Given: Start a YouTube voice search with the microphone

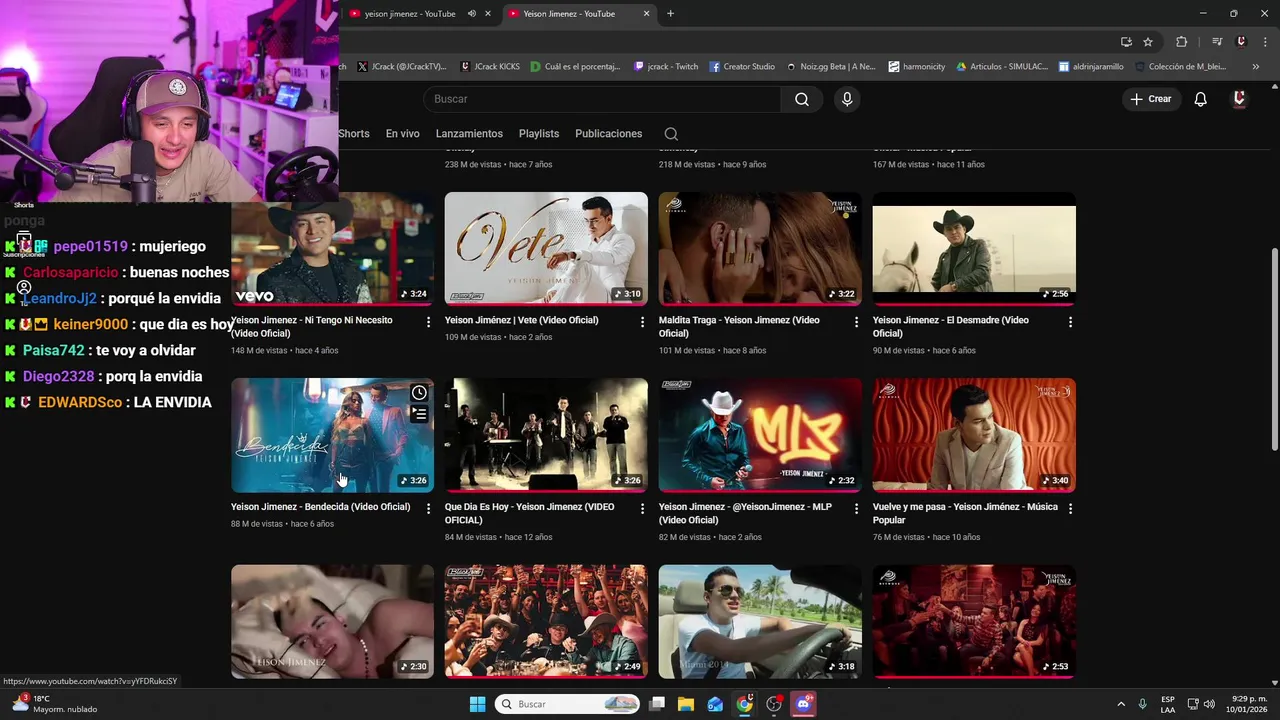Looking at the screenshot, I should 847,99.
